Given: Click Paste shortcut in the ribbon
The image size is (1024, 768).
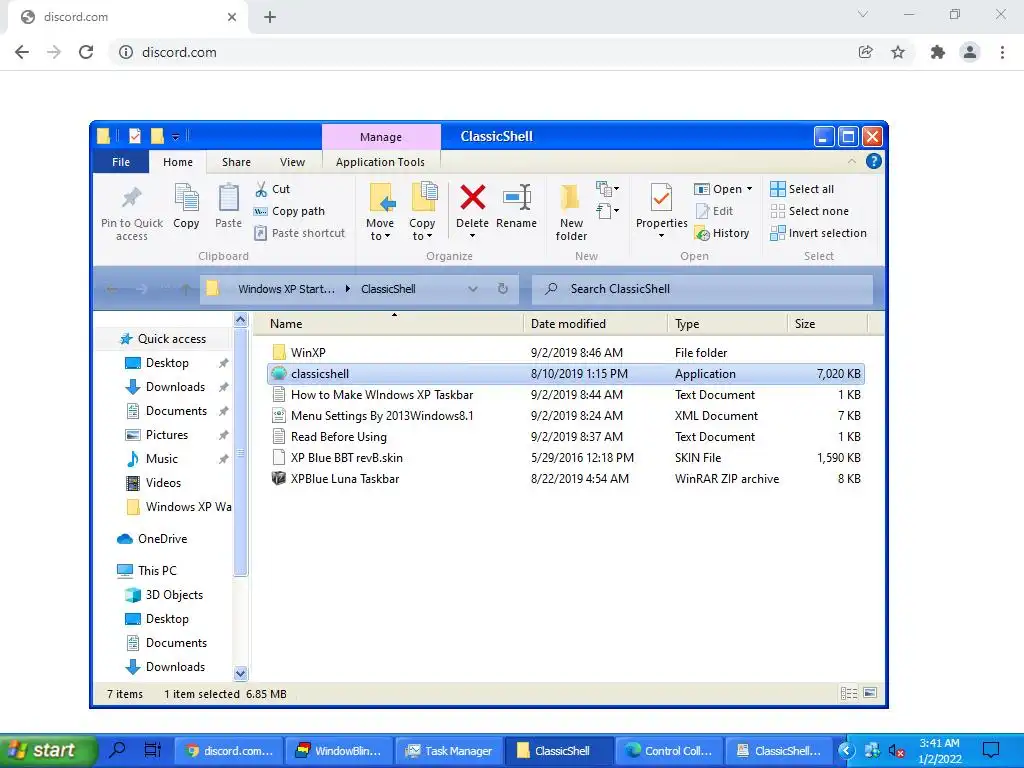Looking at the screenshot, I should (299, 233).
